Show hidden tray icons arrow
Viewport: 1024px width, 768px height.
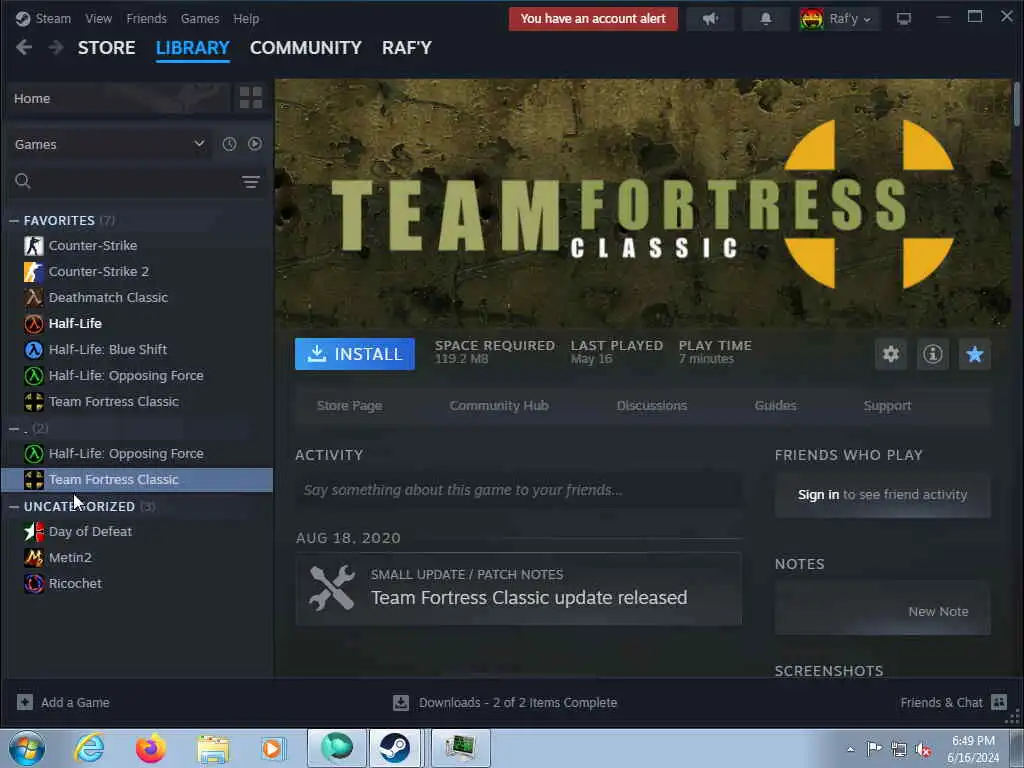tap(850, 749)
